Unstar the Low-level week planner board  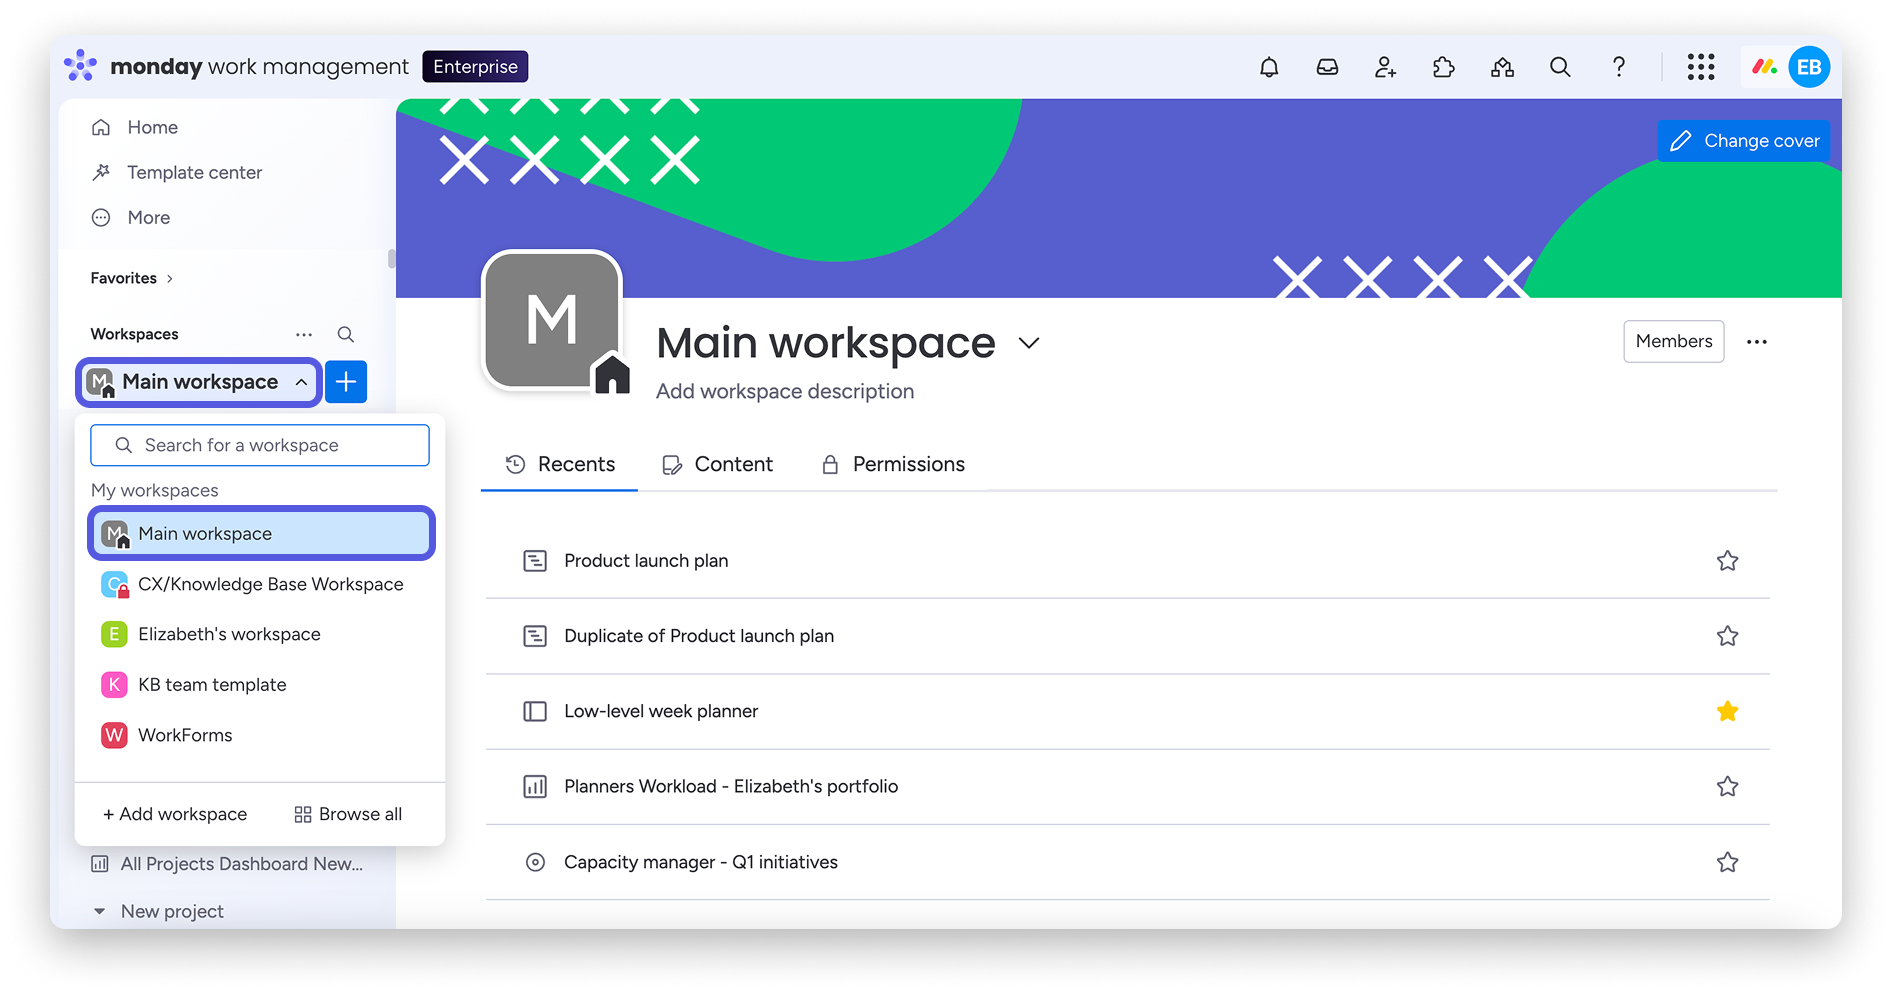(x=1727, y=711)
